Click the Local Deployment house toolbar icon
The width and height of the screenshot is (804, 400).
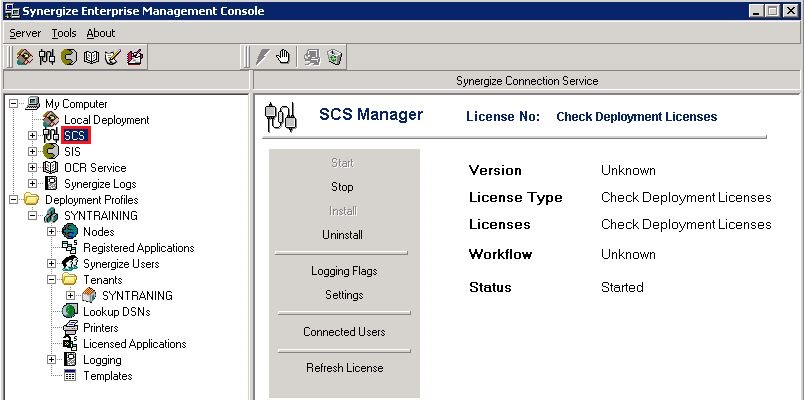(24, 57)
